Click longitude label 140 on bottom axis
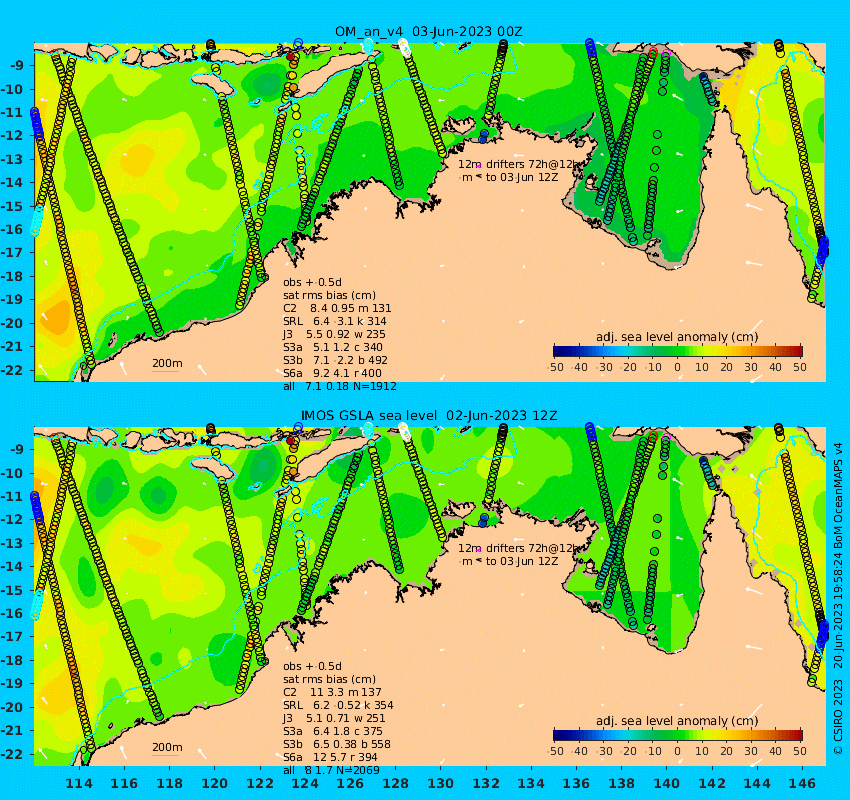This screenshot has width=850, height=800. 666,783
